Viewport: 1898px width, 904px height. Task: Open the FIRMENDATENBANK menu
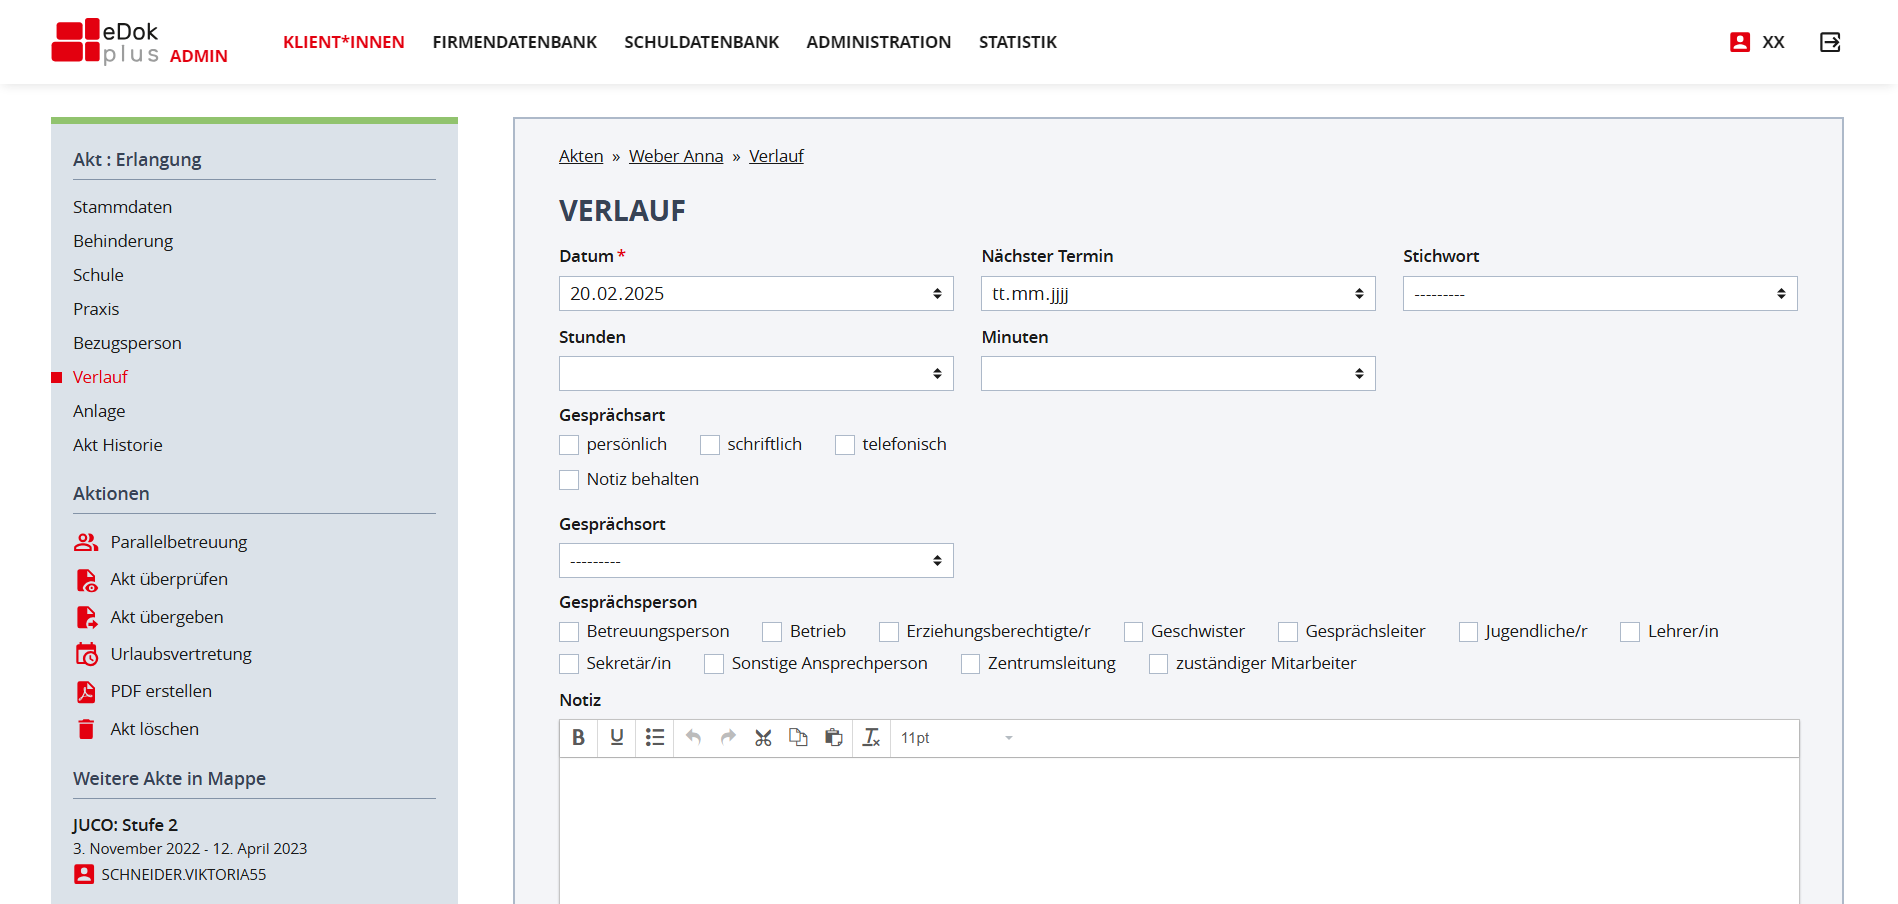[x=514, y=42]
